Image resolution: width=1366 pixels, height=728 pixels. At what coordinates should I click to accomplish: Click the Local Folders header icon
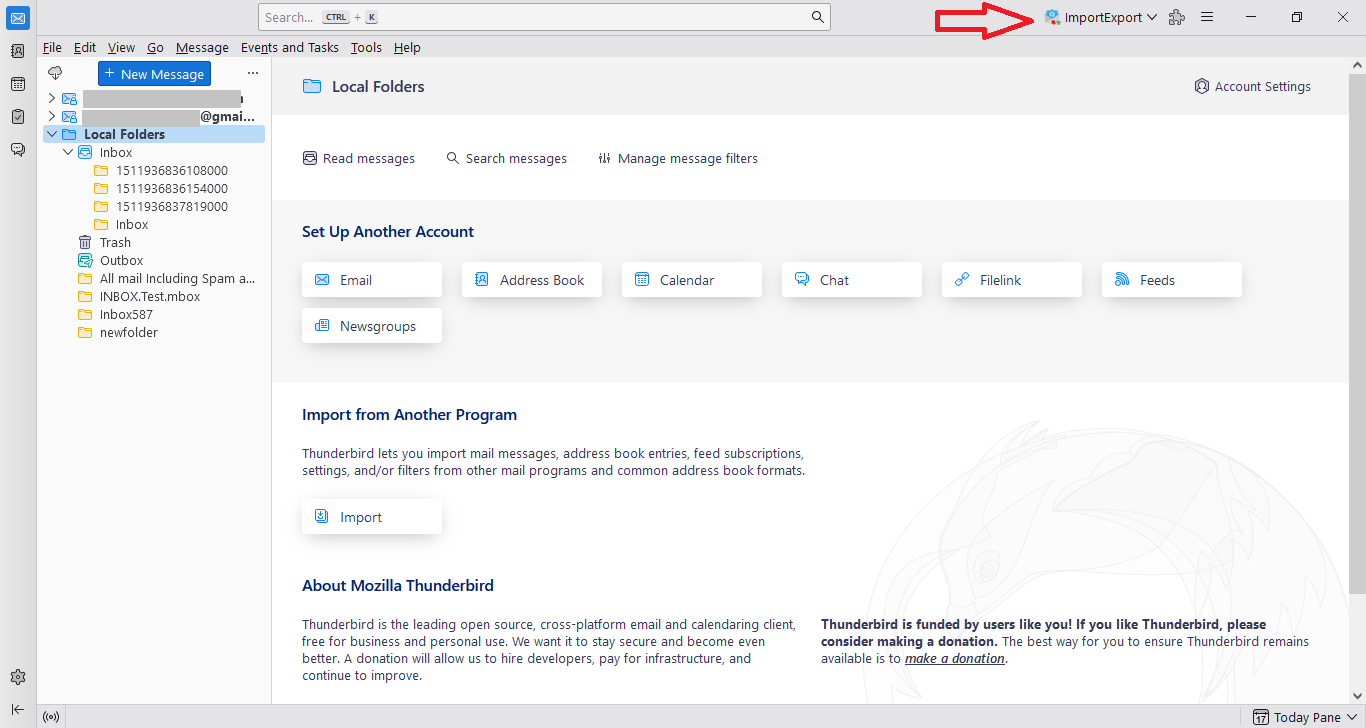[312, 86]
